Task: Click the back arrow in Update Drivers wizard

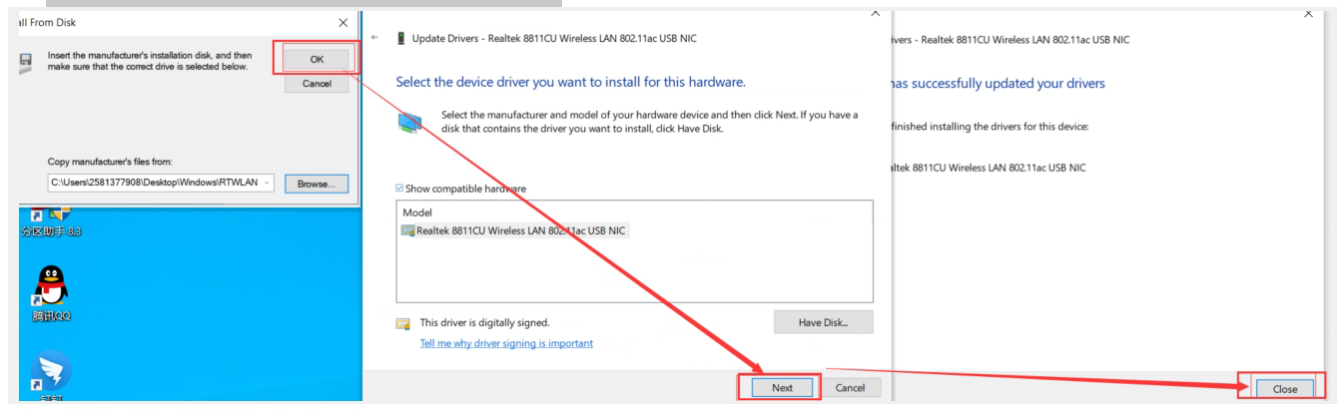Action: pyautogui.click(x=375, y=38)
